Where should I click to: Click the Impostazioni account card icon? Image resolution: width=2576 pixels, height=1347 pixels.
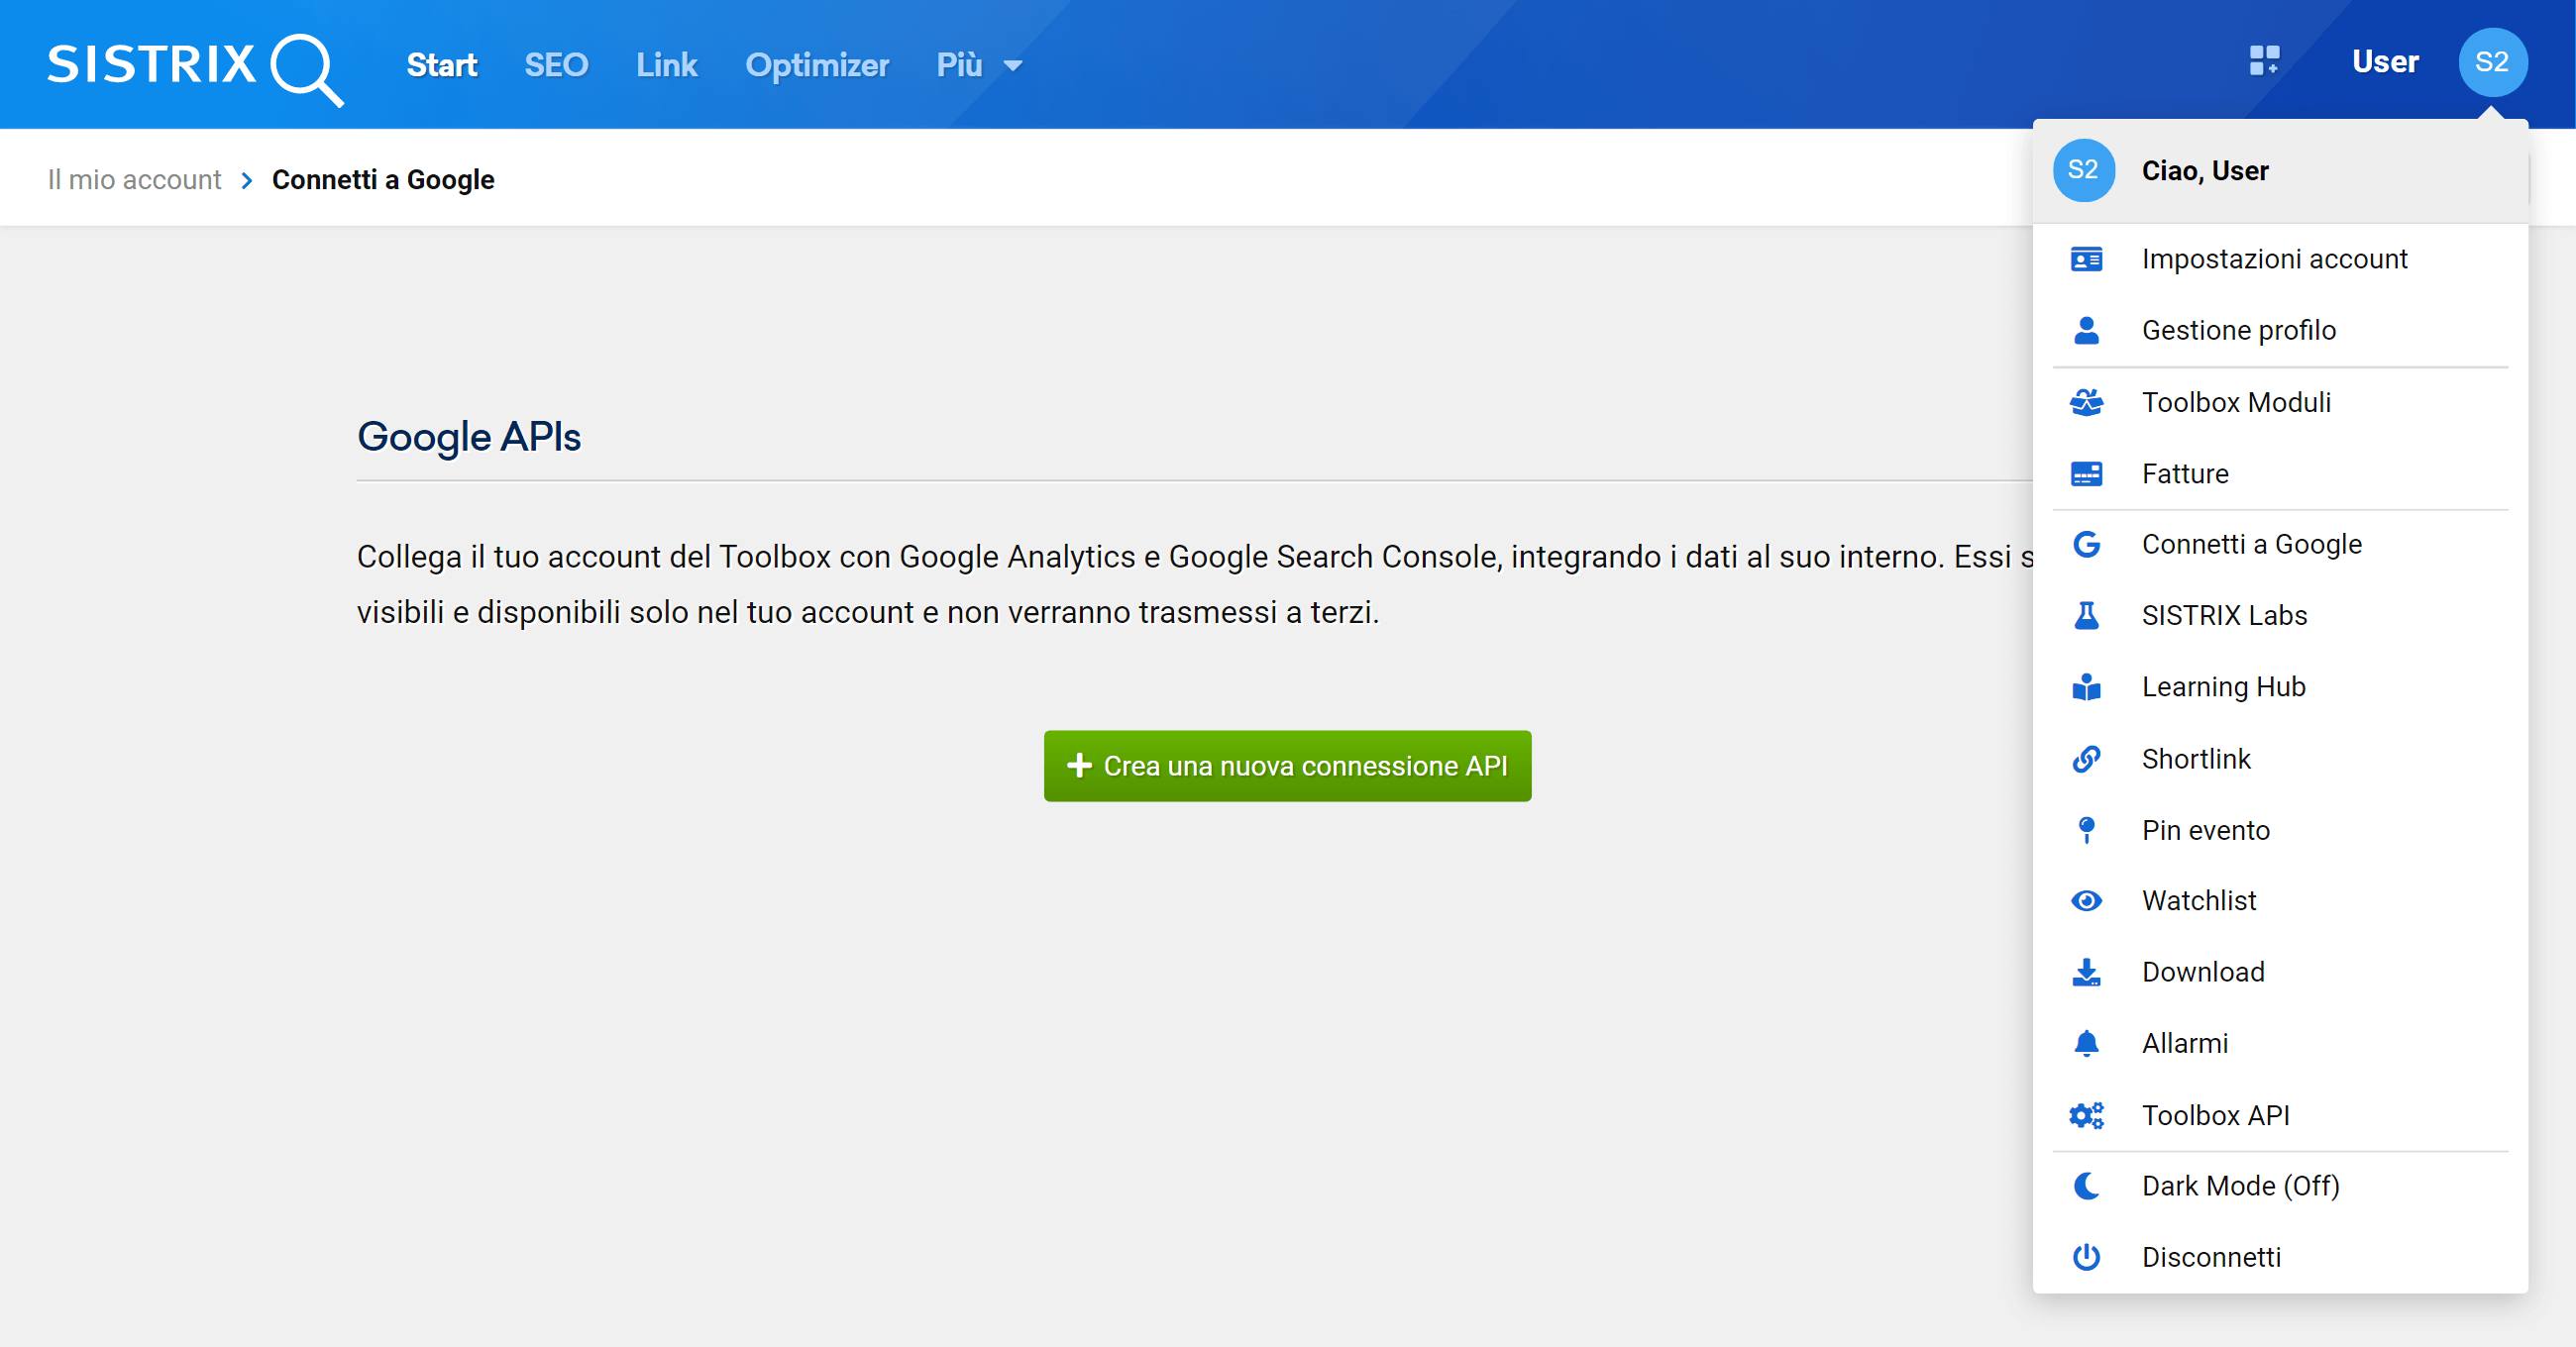pos(2086,260)
